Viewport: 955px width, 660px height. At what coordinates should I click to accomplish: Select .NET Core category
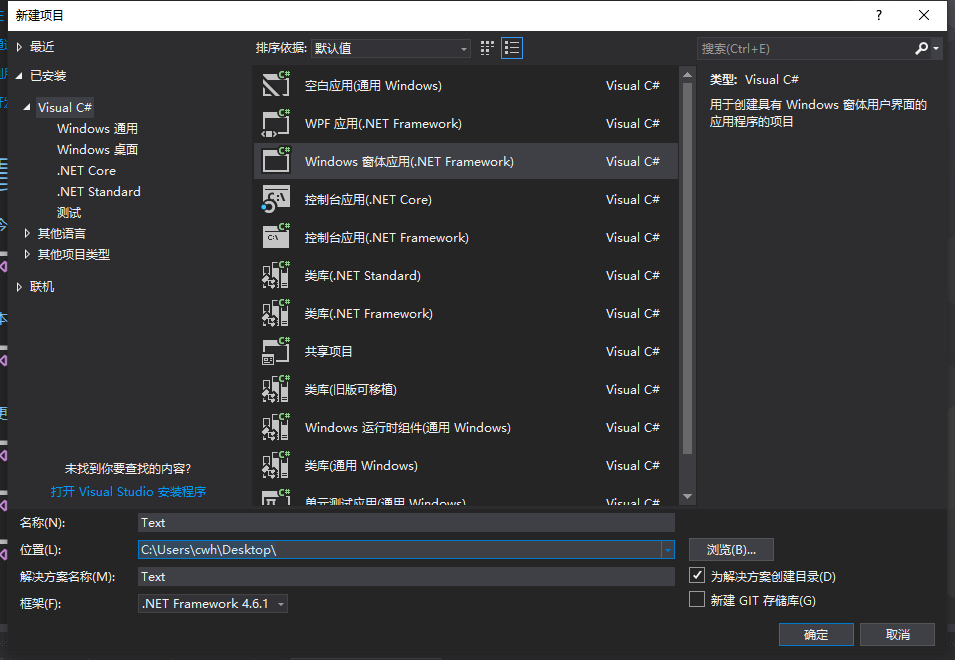coord(86,170)
